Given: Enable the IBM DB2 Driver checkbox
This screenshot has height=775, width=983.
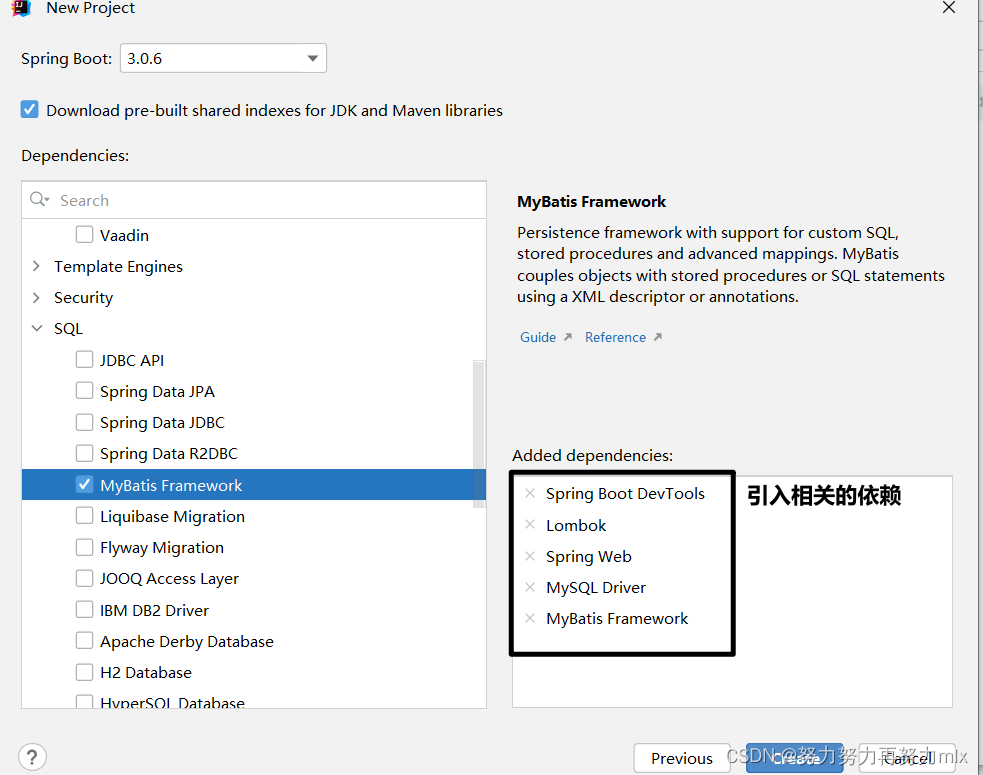Looking at the screenshot, I should [x=84, y=609].
